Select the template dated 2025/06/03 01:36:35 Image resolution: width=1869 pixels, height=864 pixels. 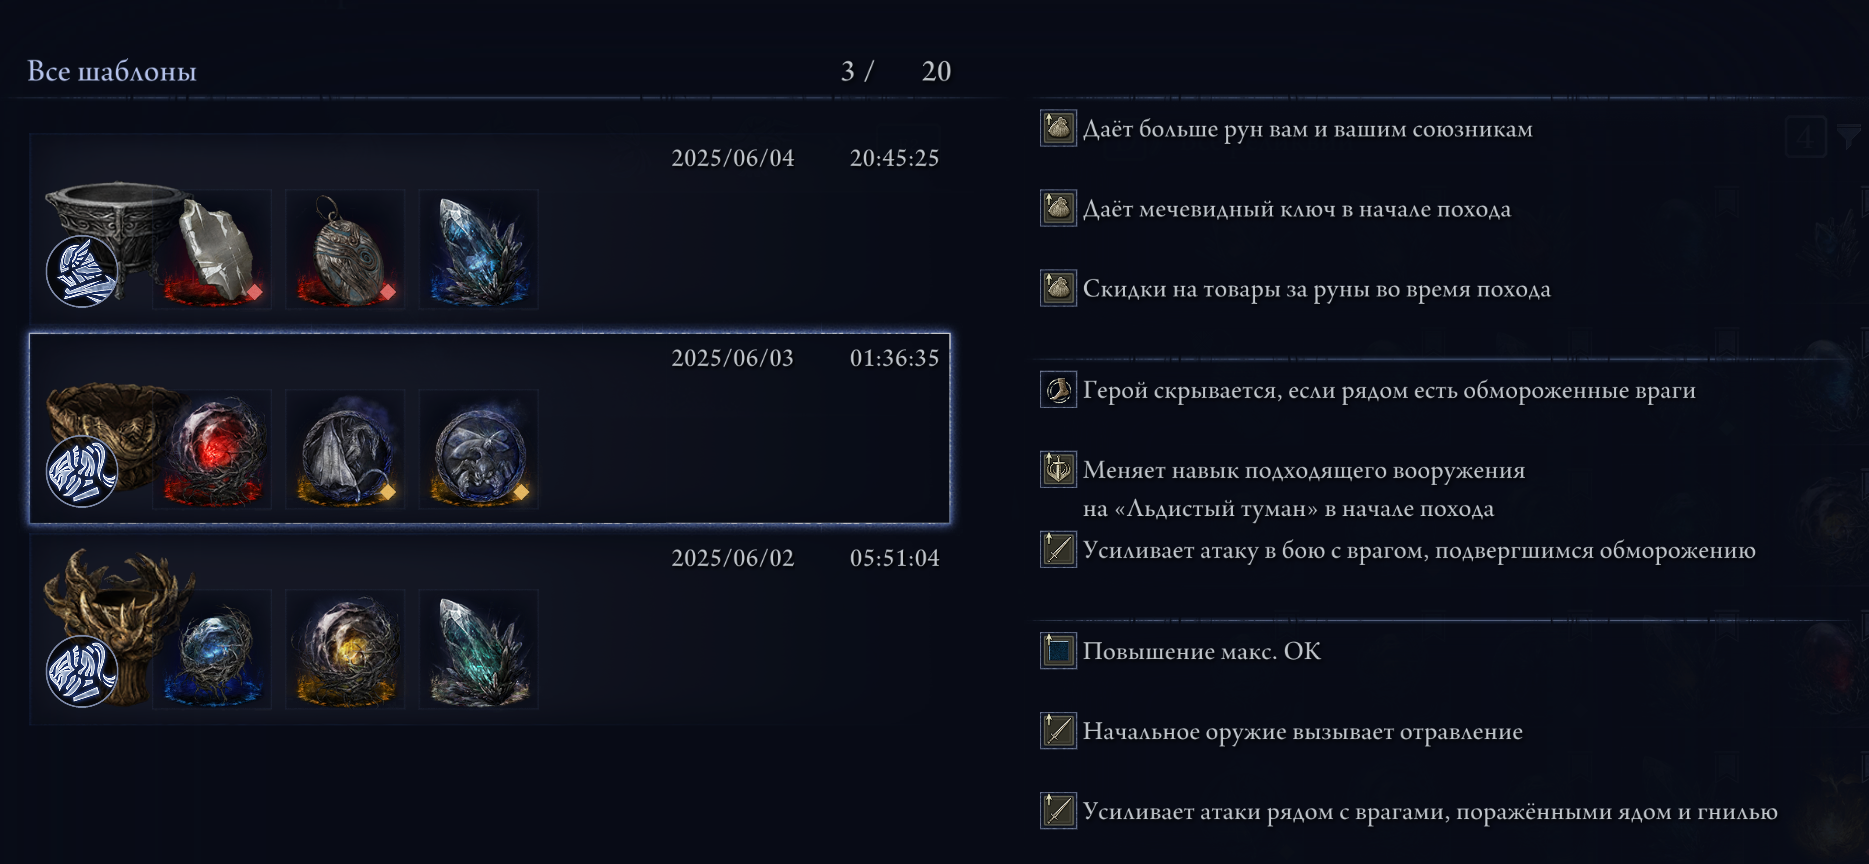pyautogui.click(x=490, y=428)
